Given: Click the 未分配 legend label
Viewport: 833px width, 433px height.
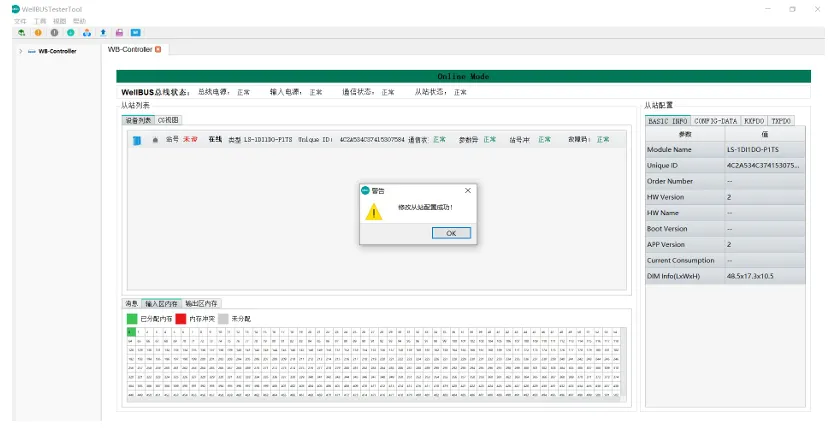Looking at the screenshot, I should (x=241, y=319).
